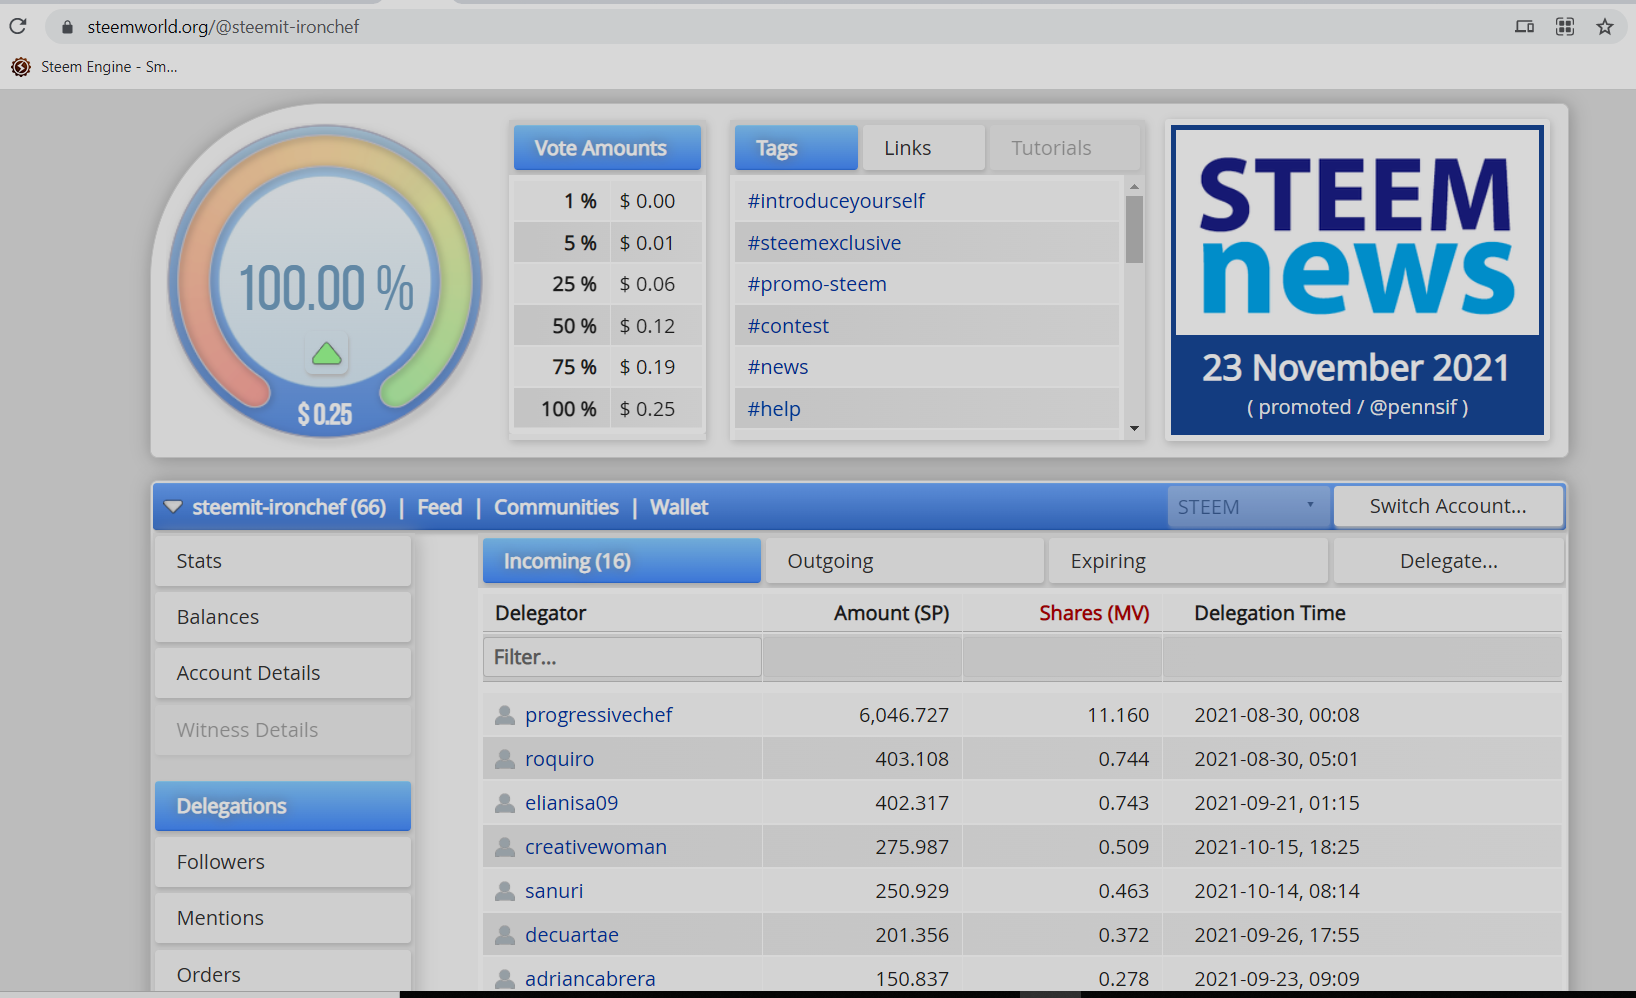1636x998 pixels.
Task: Open the #steemexclusive tag
Action: tap(824, 243)
